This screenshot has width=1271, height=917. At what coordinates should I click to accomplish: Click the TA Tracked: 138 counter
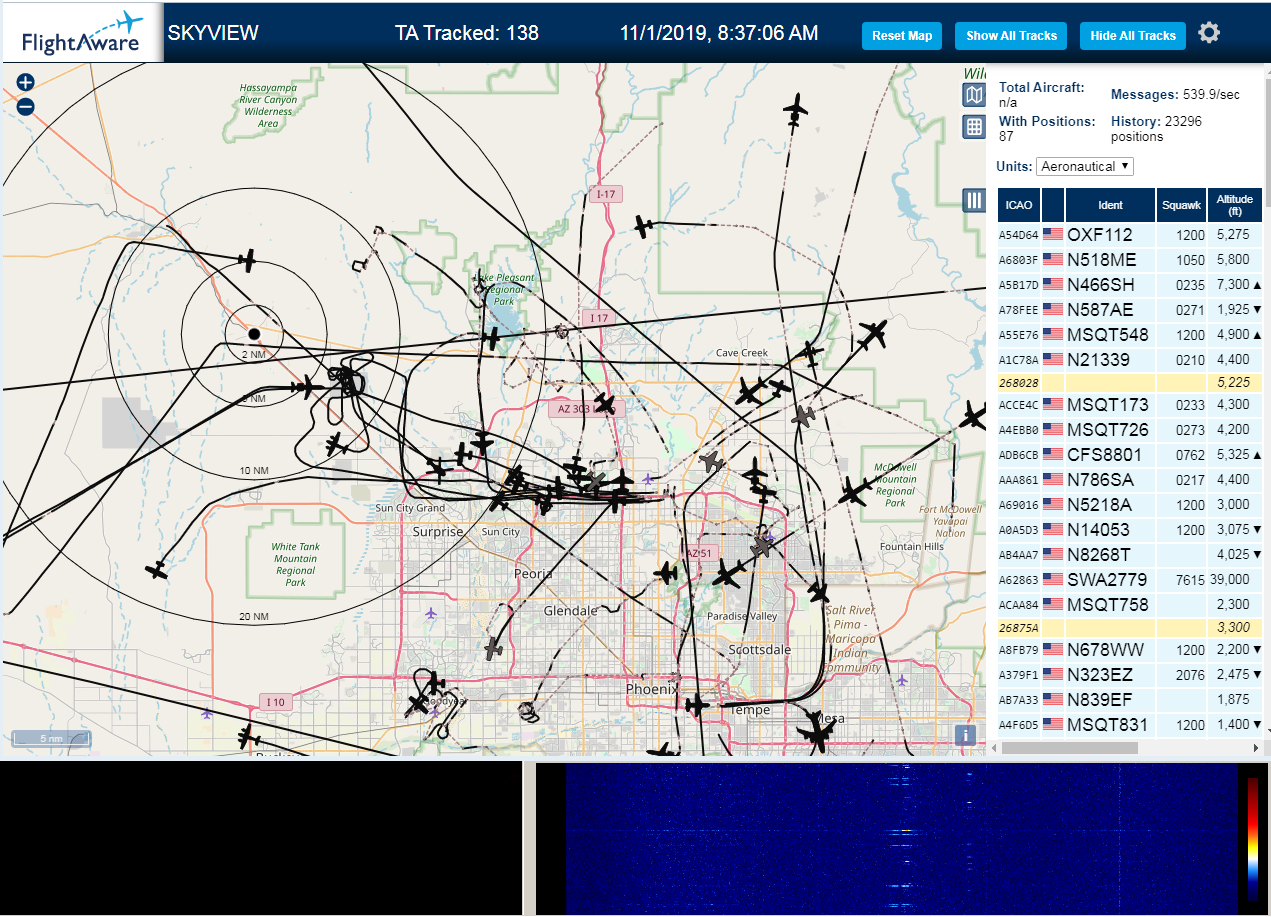(x=466, y=33)
